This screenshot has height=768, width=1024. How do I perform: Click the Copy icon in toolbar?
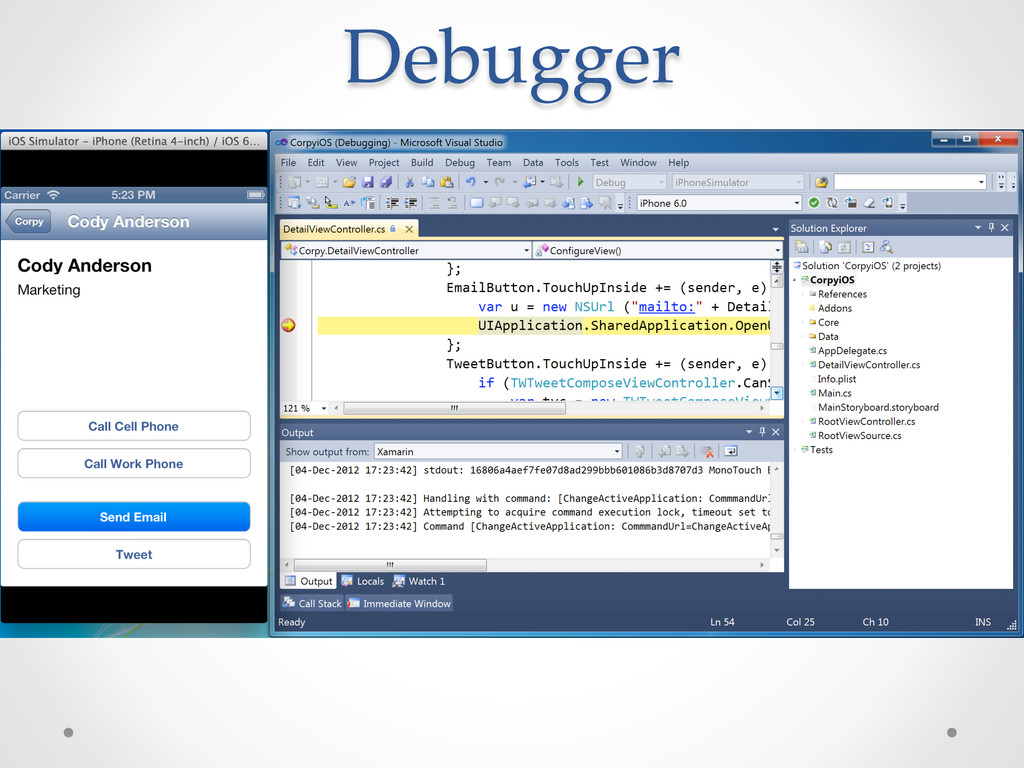pyautogui.click(x=428, y=182)
